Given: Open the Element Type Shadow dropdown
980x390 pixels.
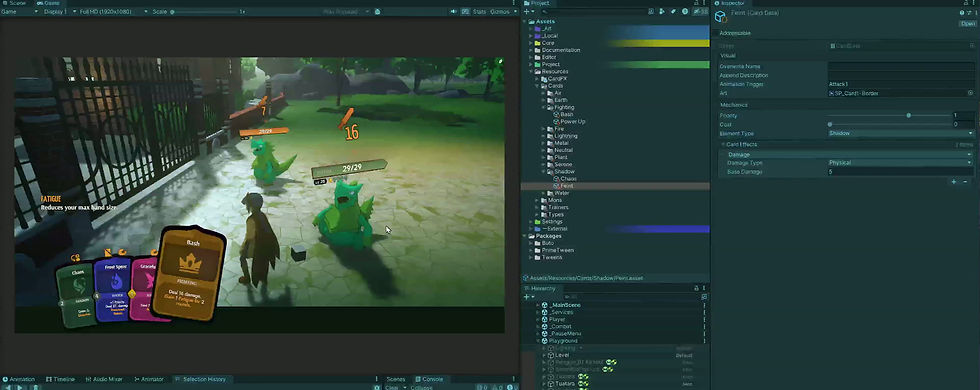Looking at the screenshot, I should (x=901, y=133).
